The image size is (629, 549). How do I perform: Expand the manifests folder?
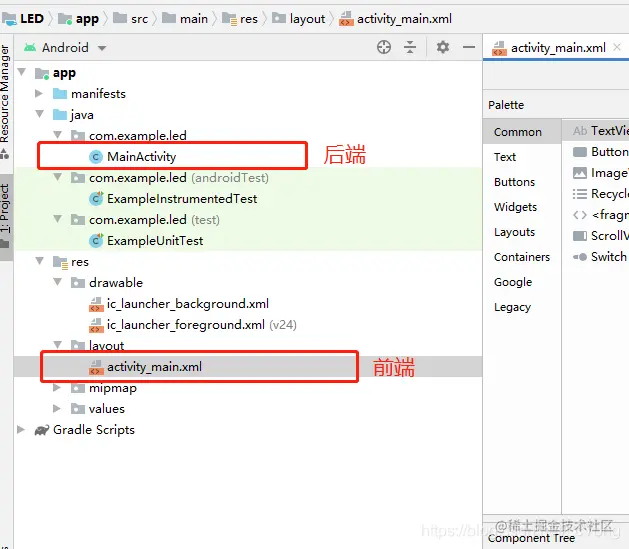39,93
